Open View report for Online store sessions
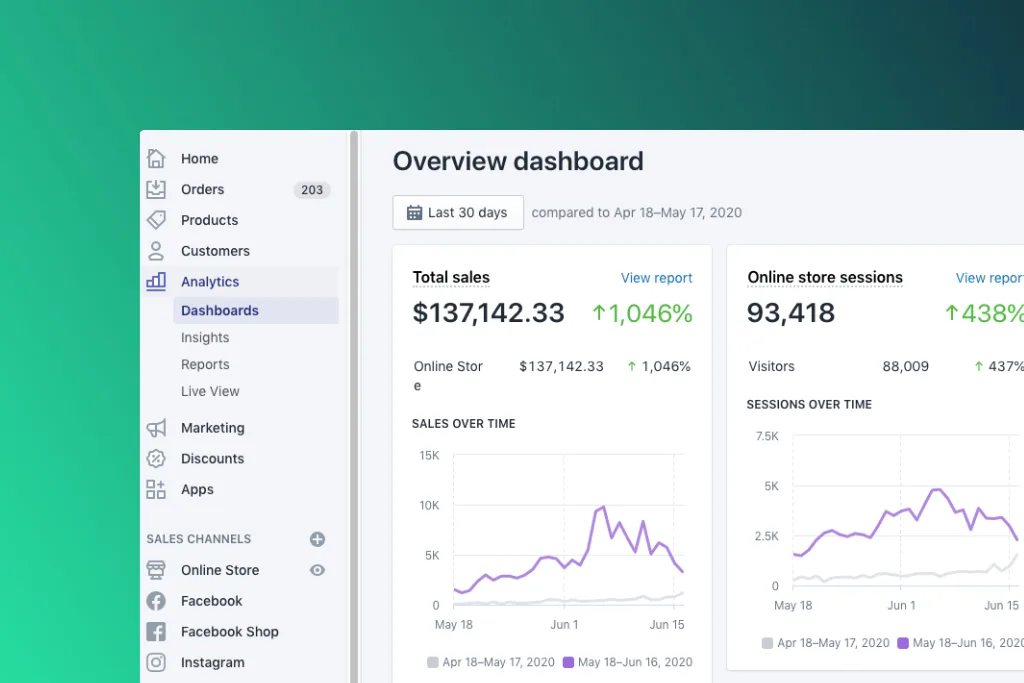Screen dimensions: 1024x683 pyautogui.click(x=988, y=278)
